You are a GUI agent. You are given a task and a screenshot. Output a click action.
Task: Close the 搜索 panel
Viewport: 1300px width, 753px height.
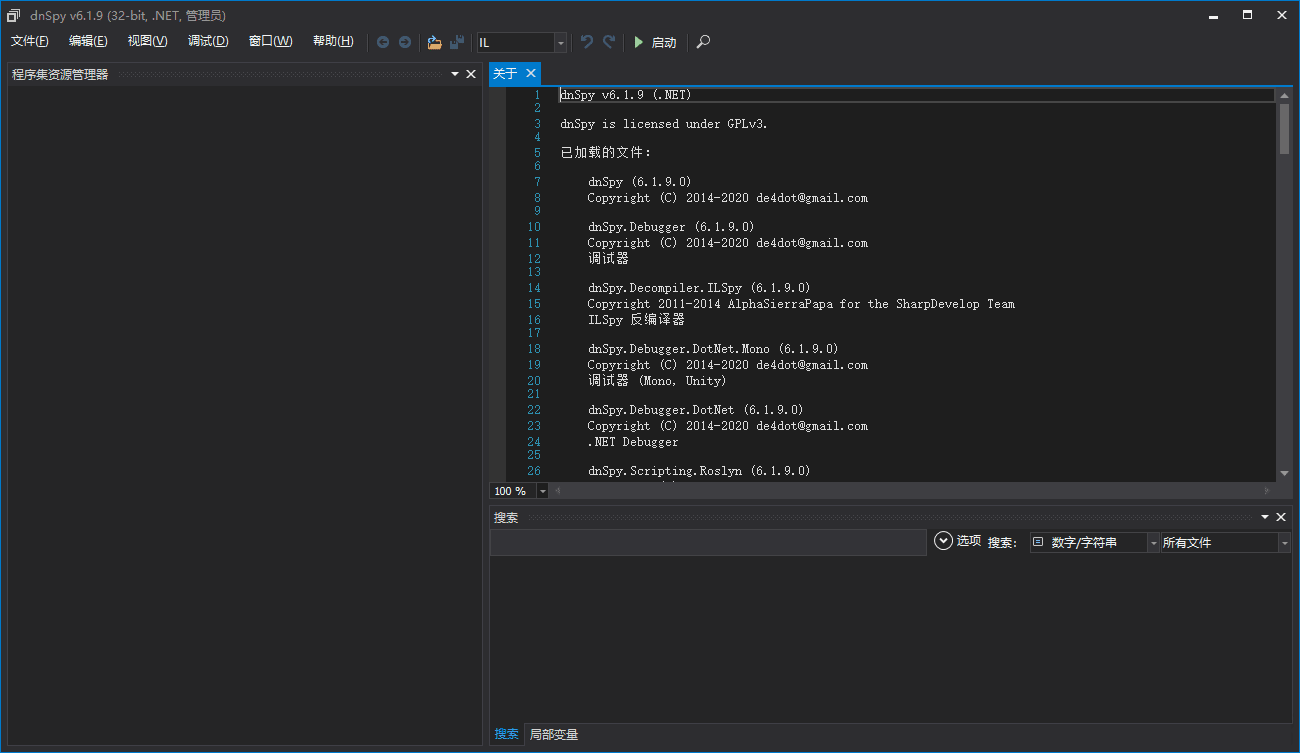click(1281, 517)
